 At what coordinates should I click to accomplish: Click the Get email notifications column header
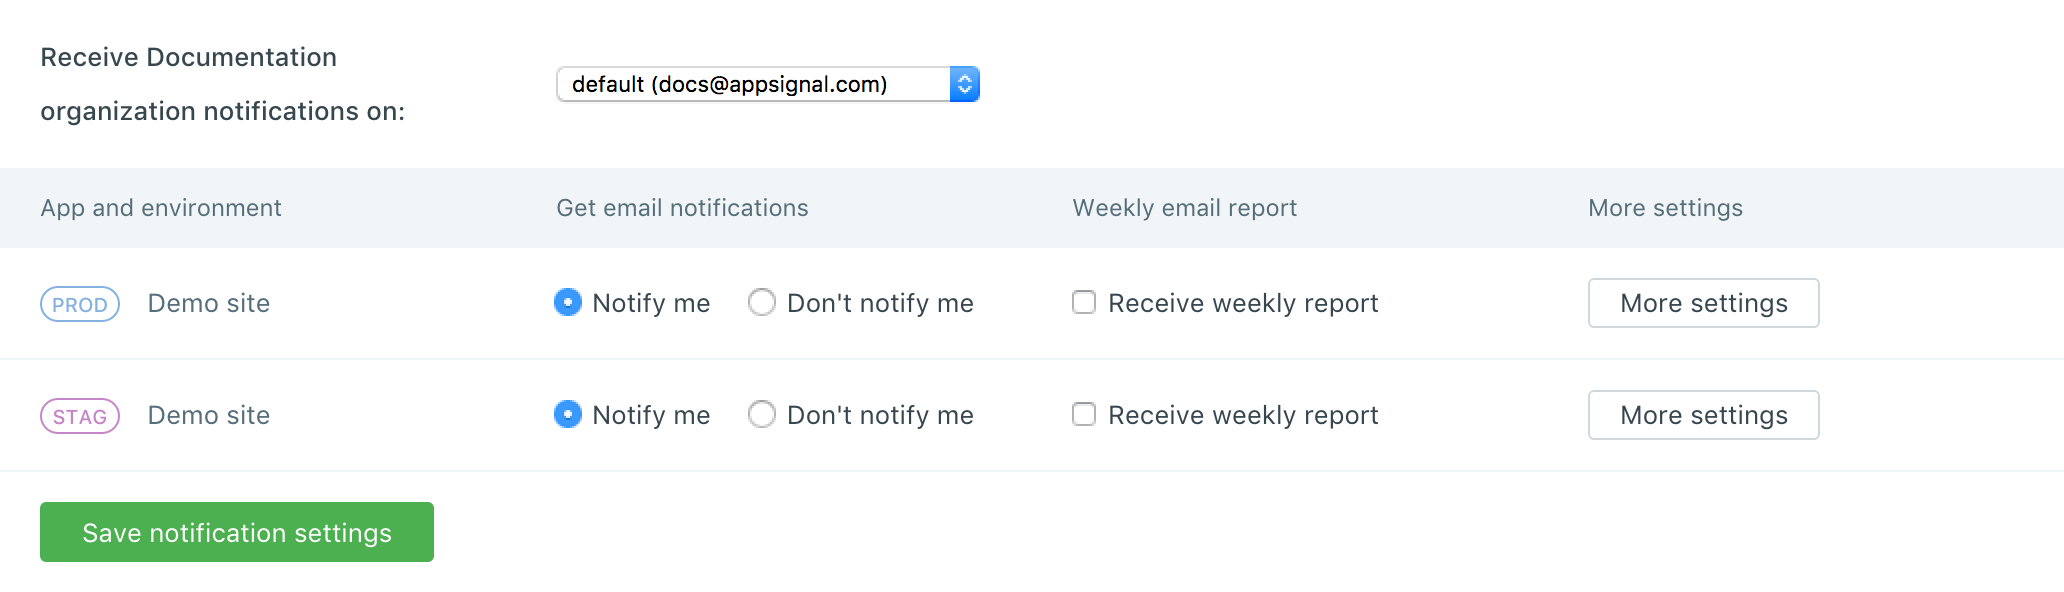pyautogui.click(x=682, y=208)
